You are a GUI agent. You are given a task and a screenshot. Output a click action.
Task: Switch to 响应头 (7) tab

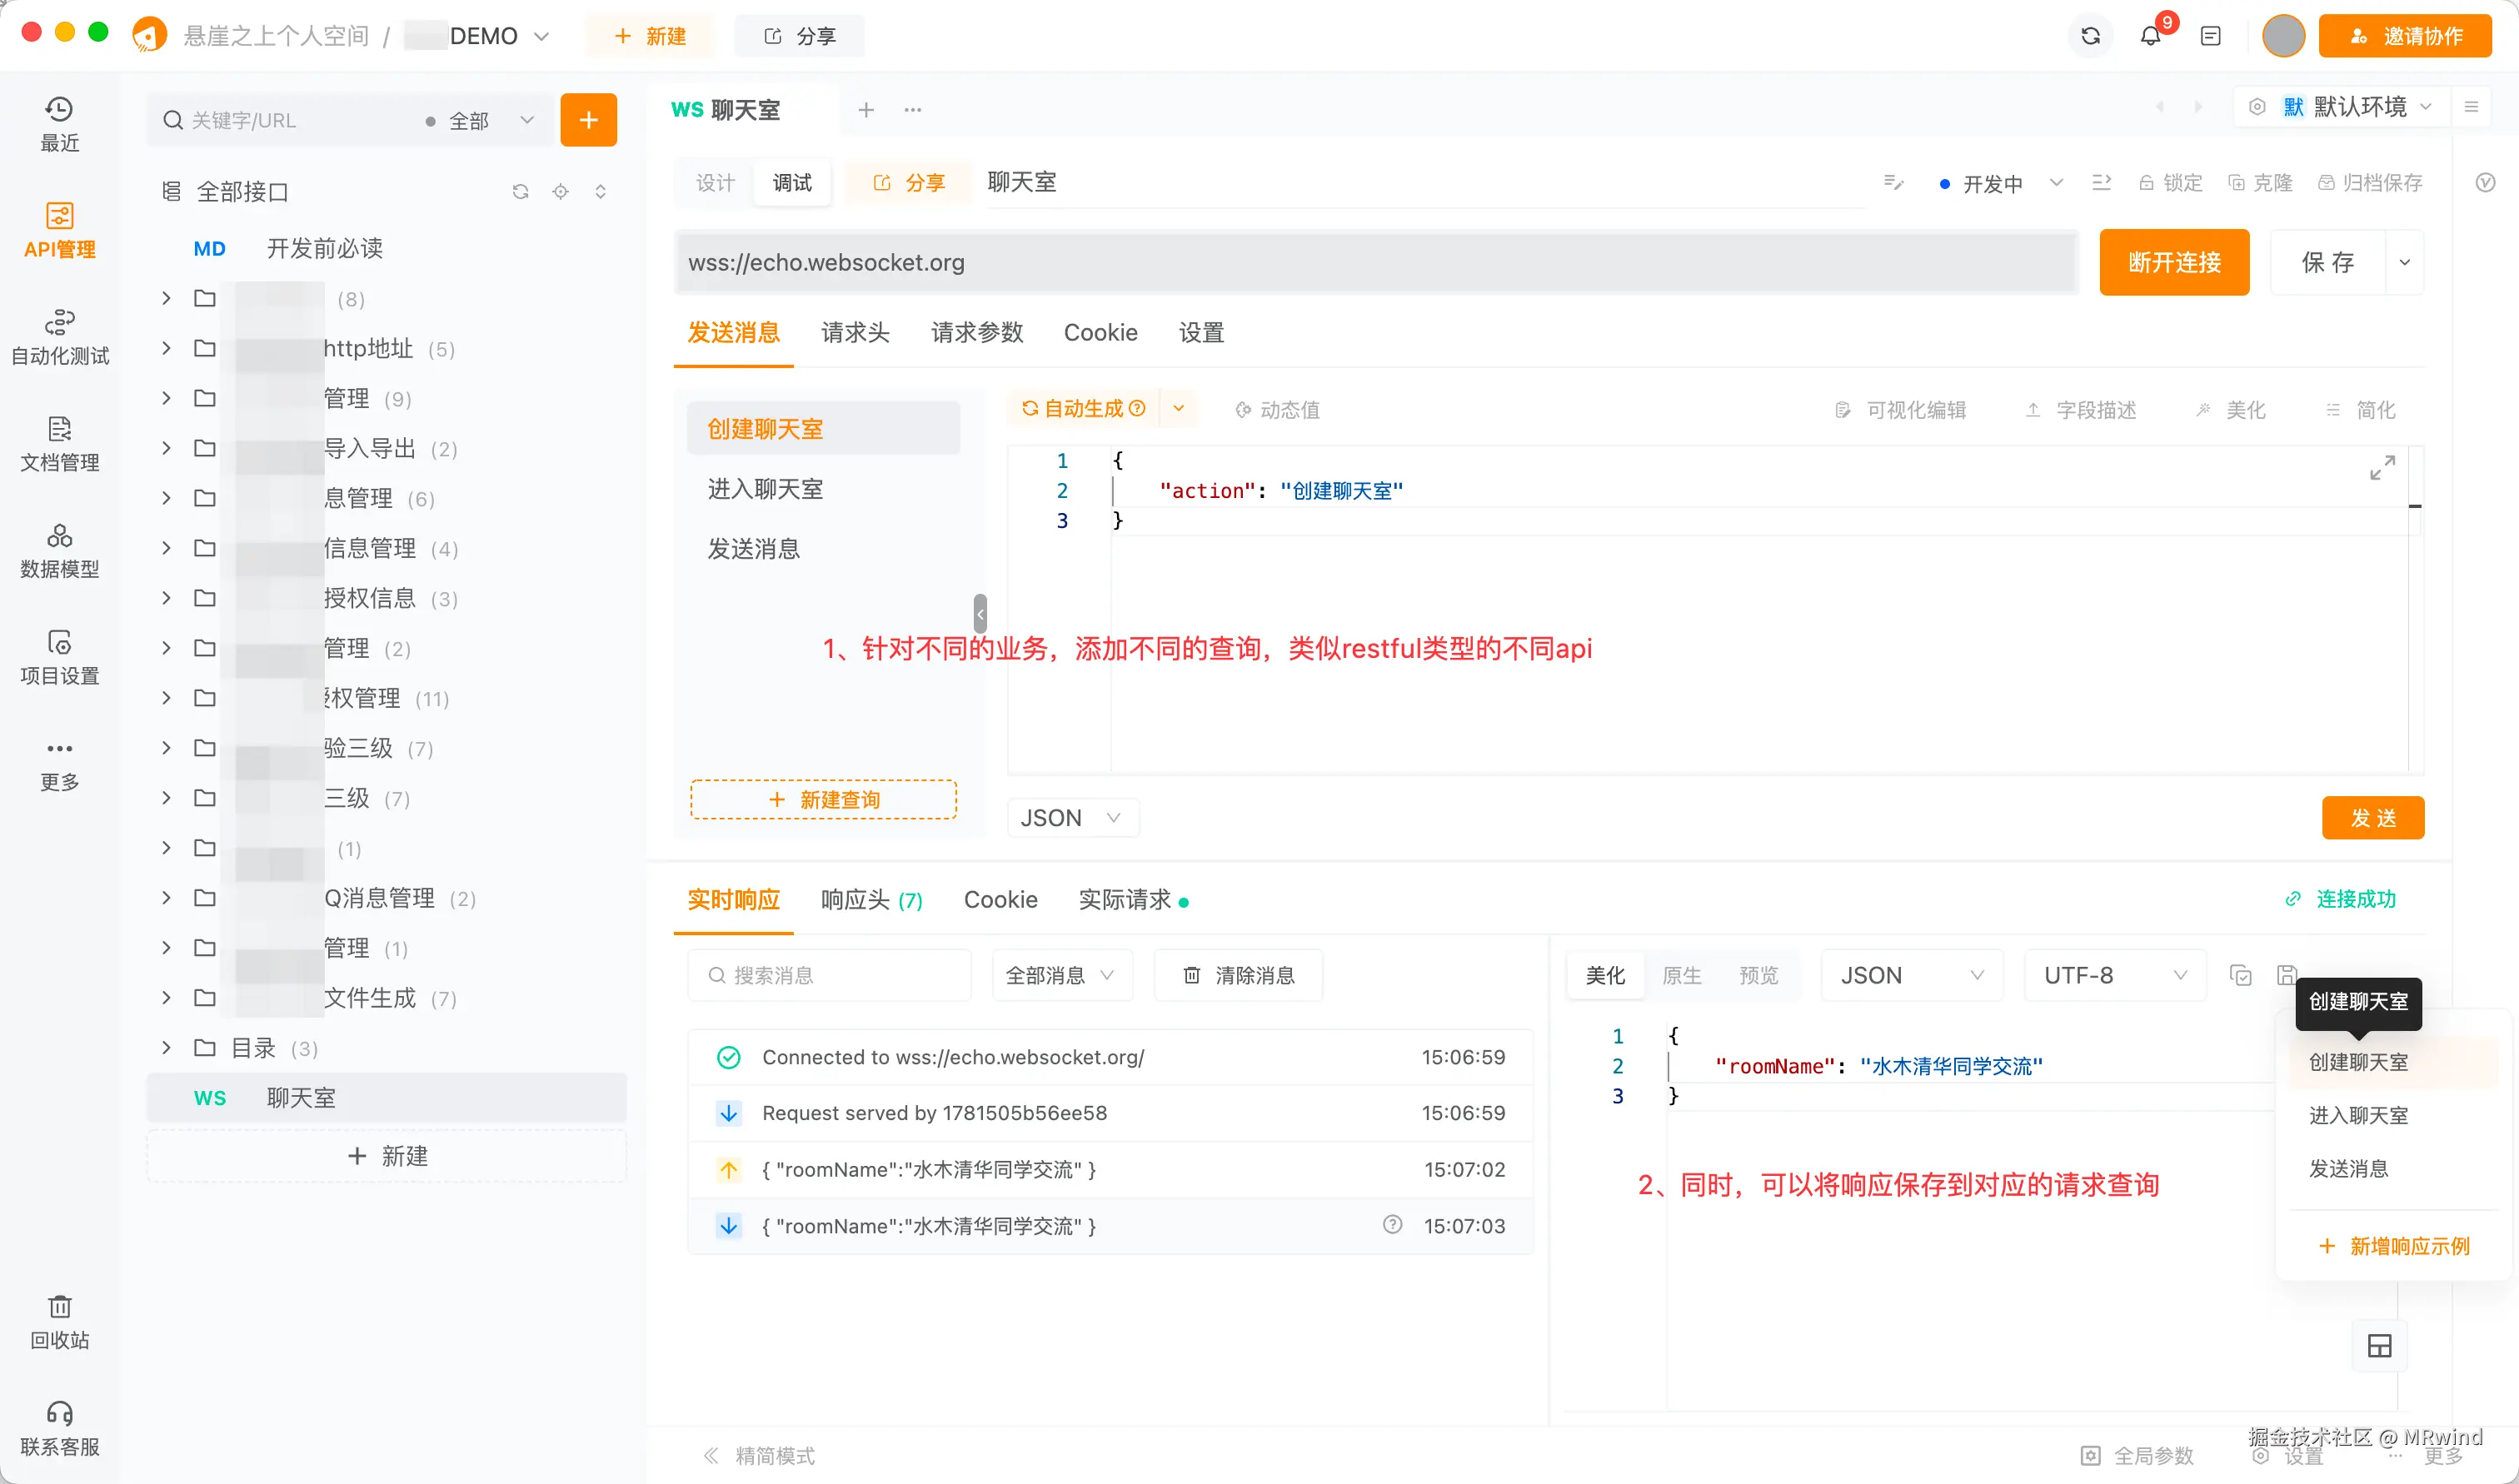point(871,899)
